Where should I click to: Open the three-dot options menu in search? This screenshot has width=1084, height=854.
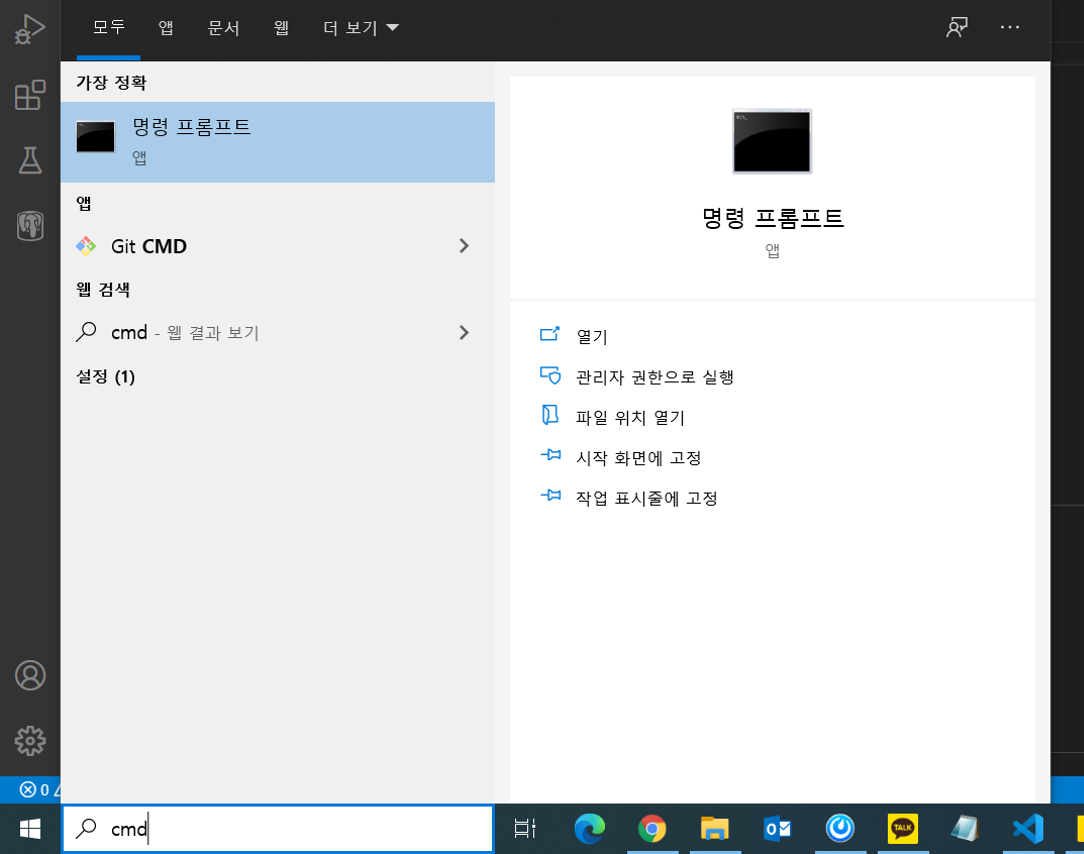tap(1010, 28)
